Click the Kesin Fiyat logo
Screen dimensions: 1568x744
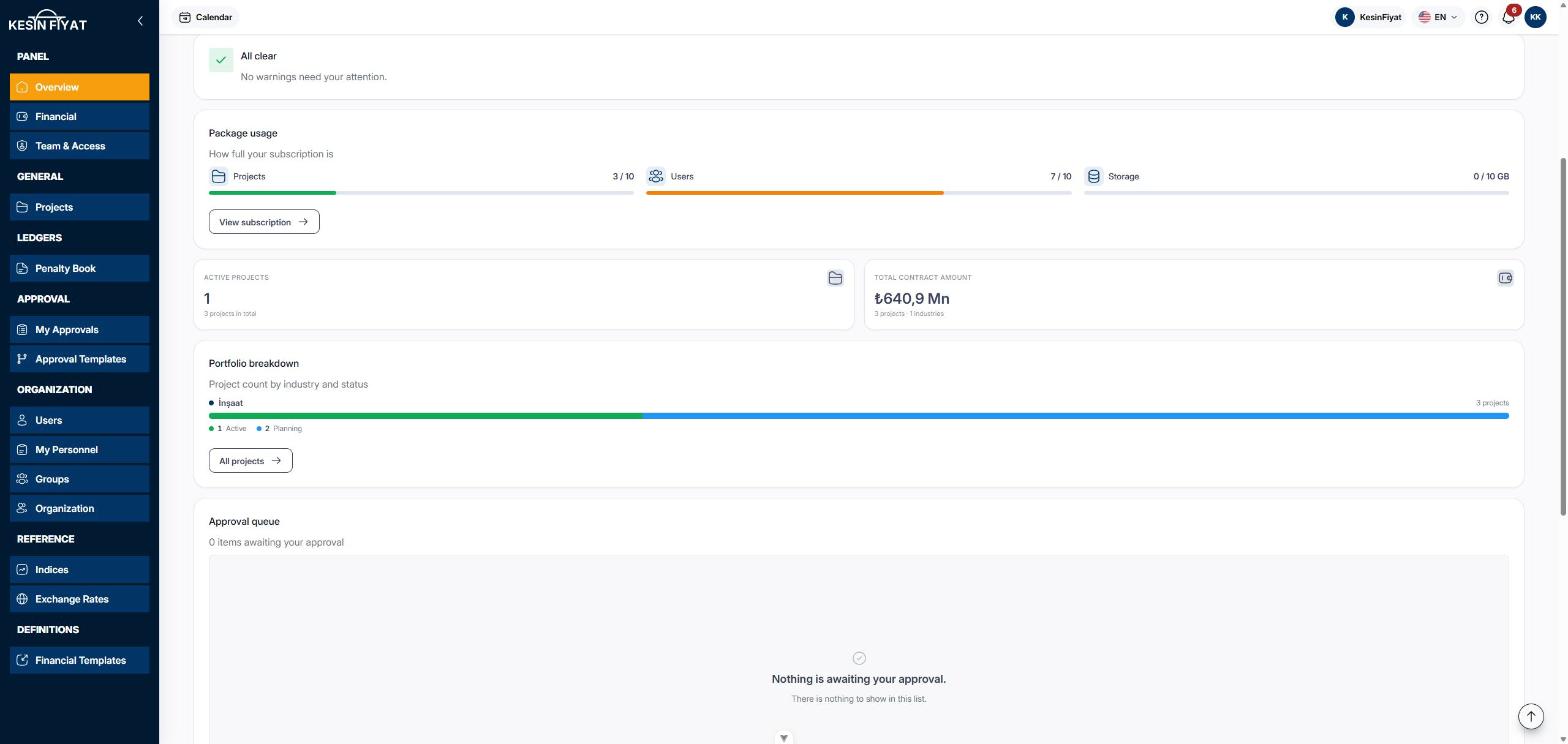(48, 21)
